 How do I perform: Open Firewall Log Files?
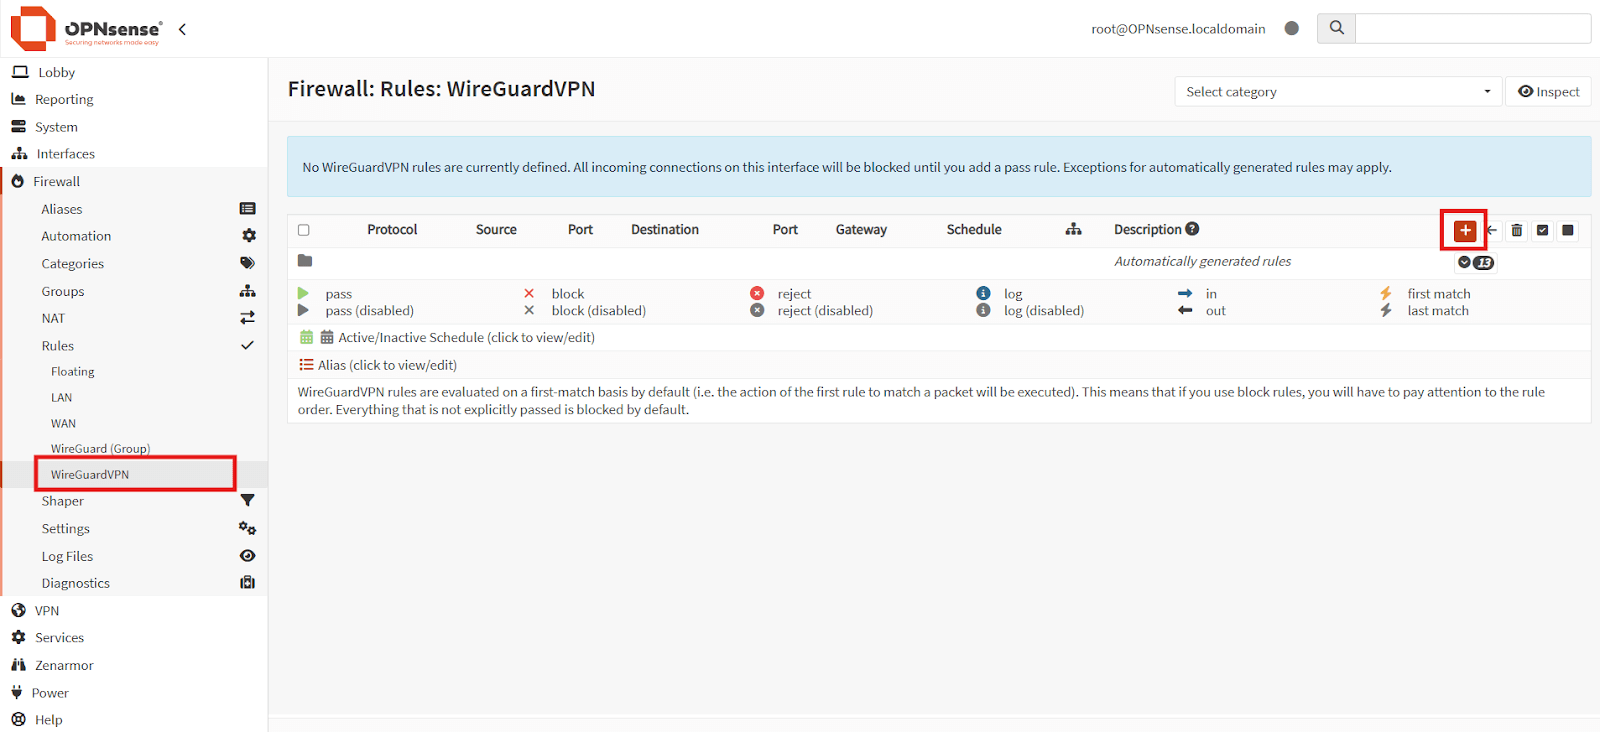[x=67, y=557]
